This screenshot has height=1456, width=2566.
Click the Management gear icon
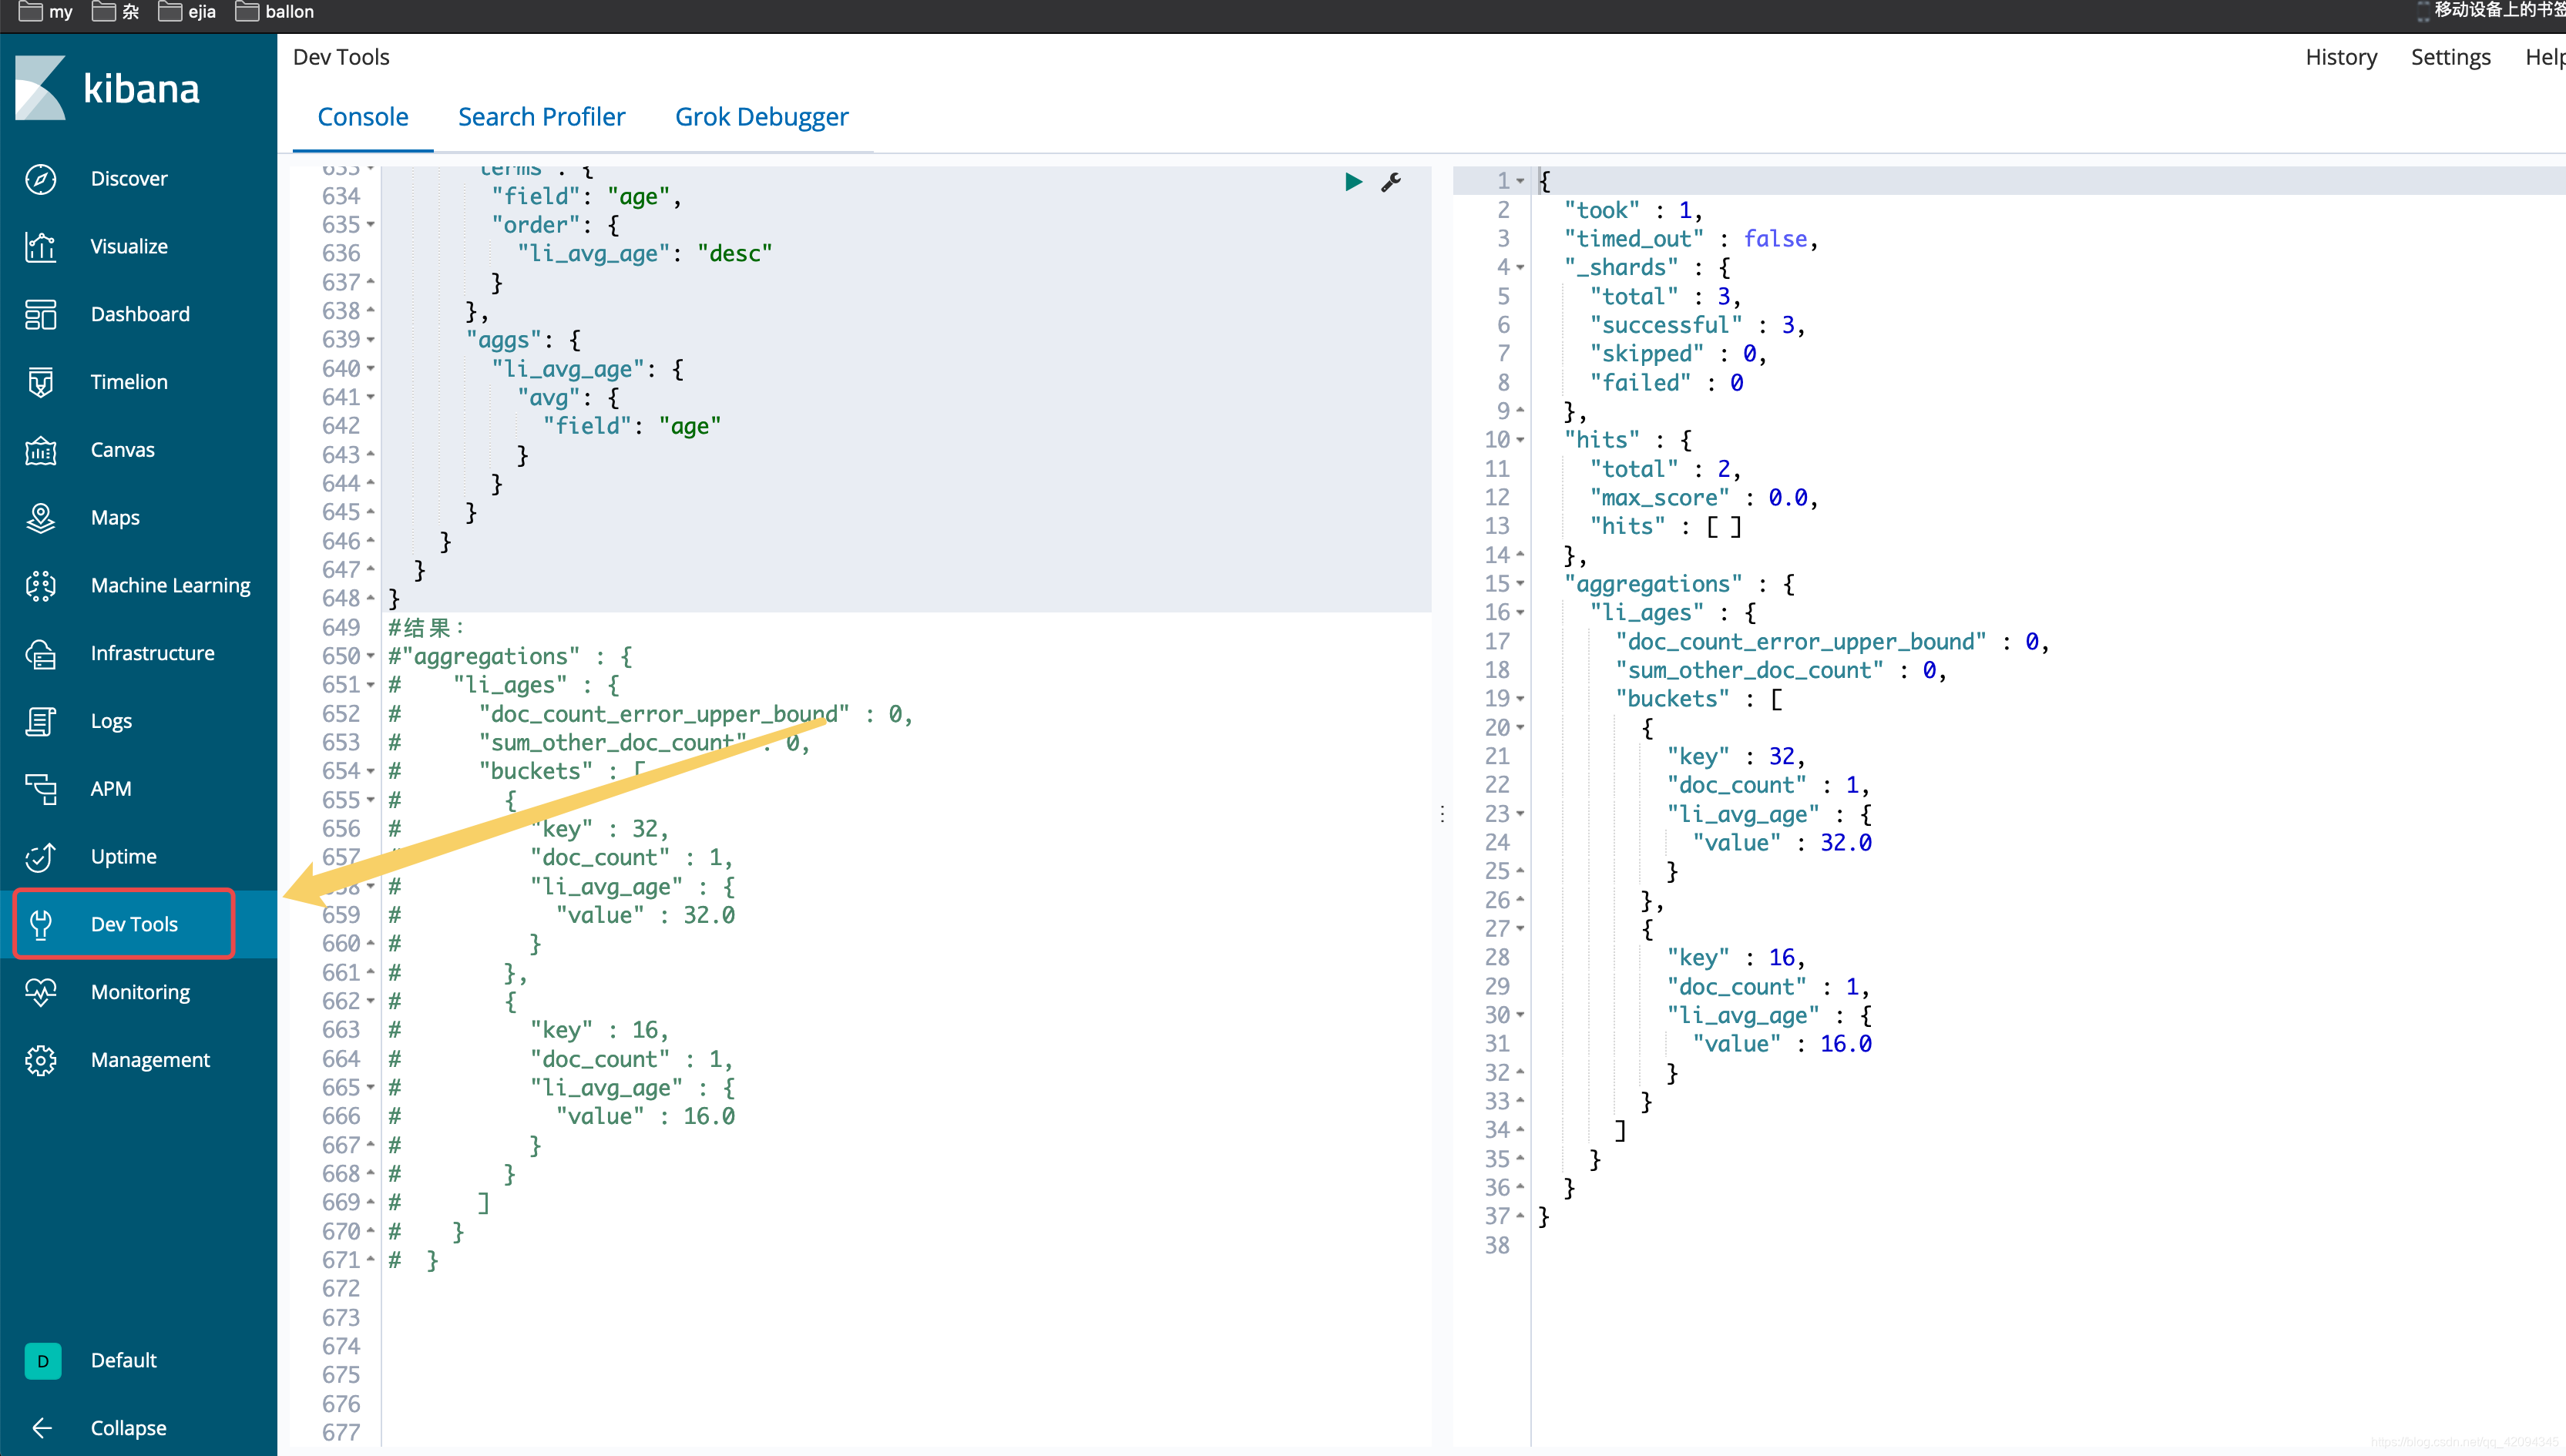click(x=41, y=1060)
